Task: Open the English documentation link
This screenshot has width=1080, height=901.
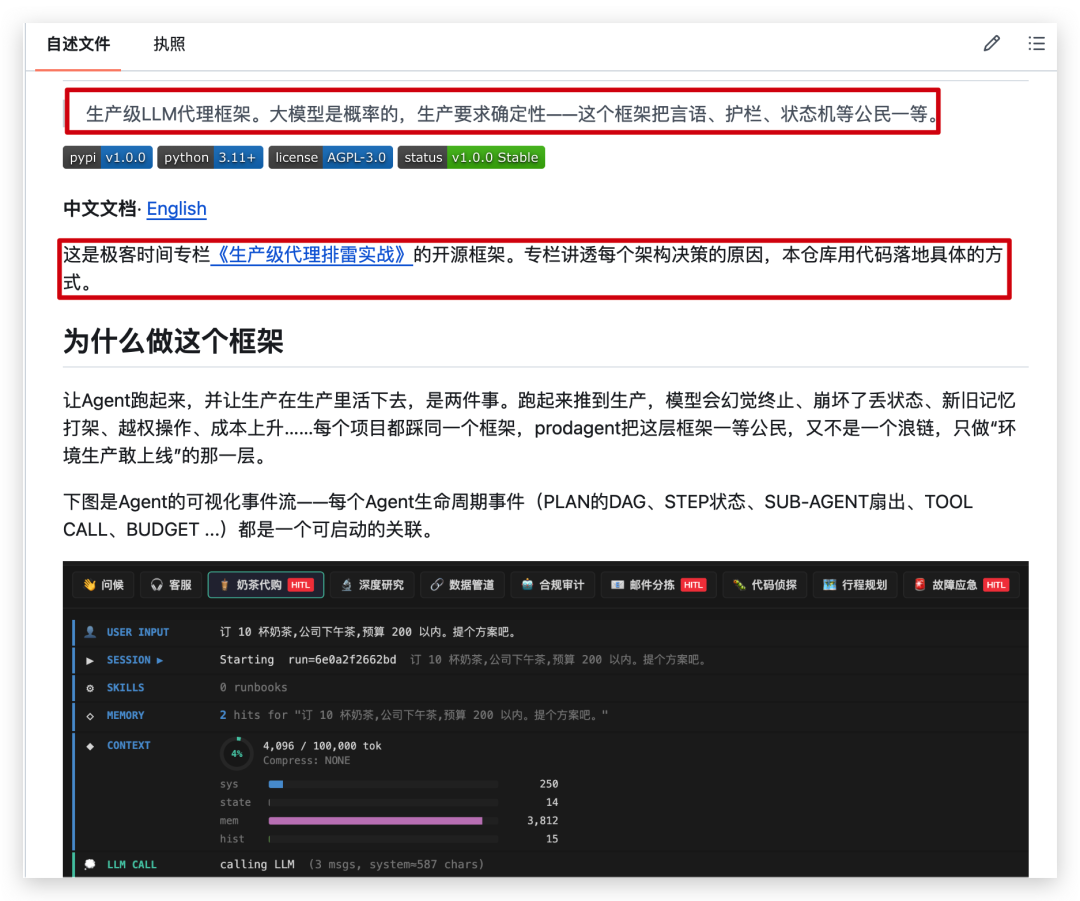Action: [x=176, y=209]
